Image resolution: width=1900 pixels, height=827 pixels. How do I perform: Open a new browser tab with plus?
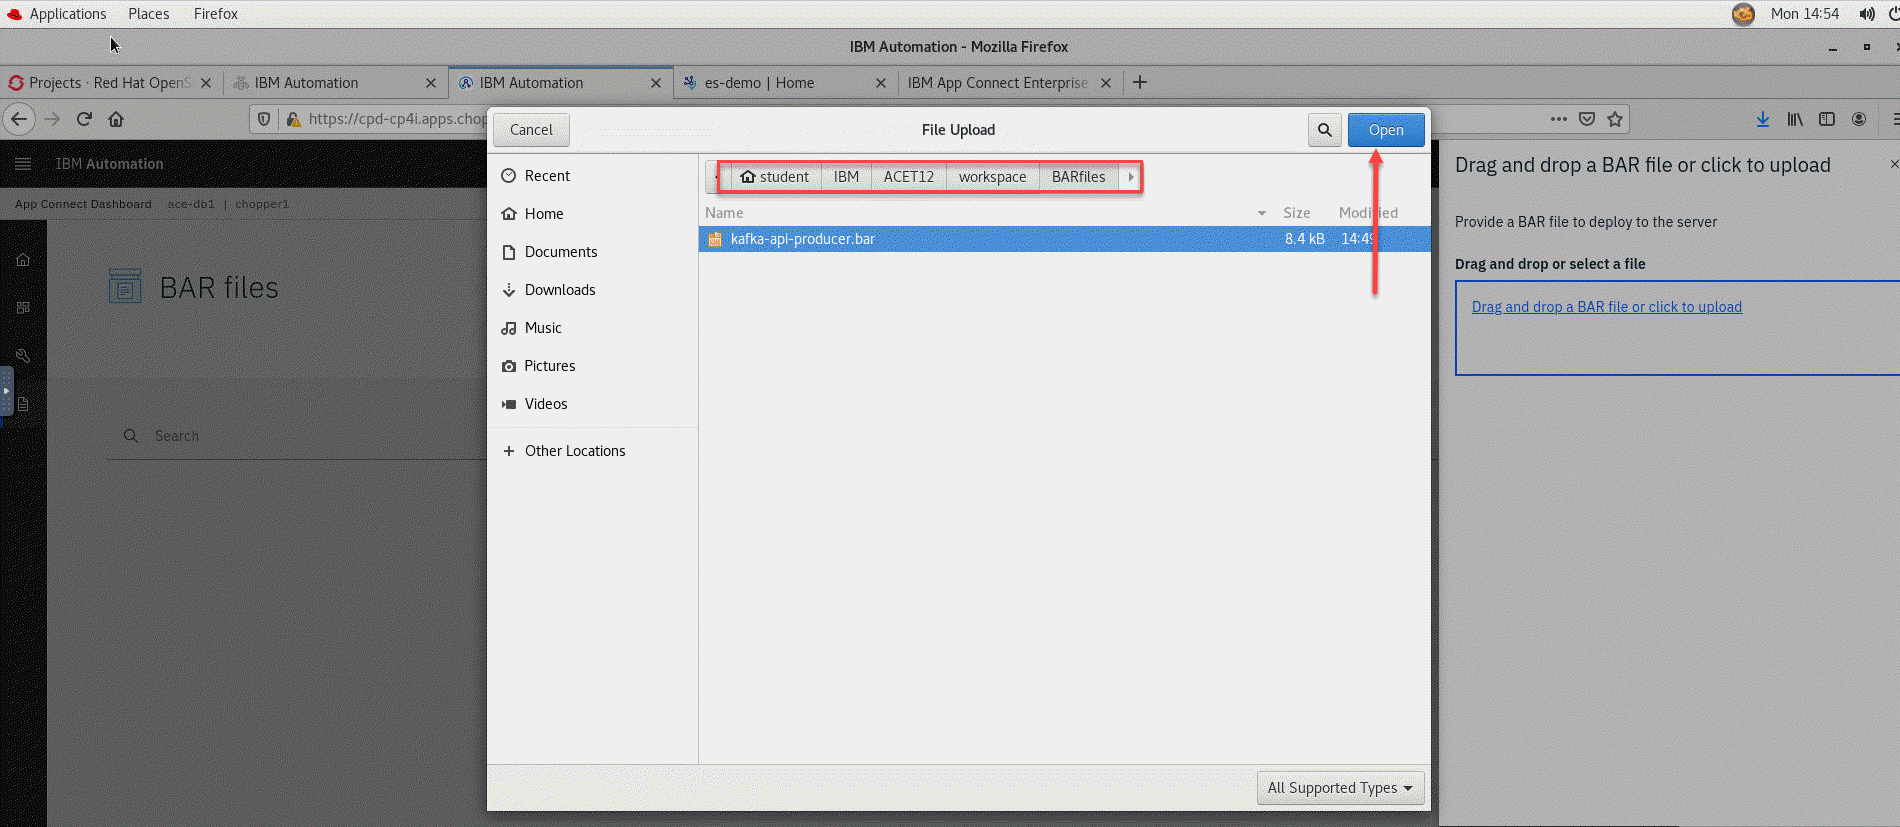(x=1139, y=83)
